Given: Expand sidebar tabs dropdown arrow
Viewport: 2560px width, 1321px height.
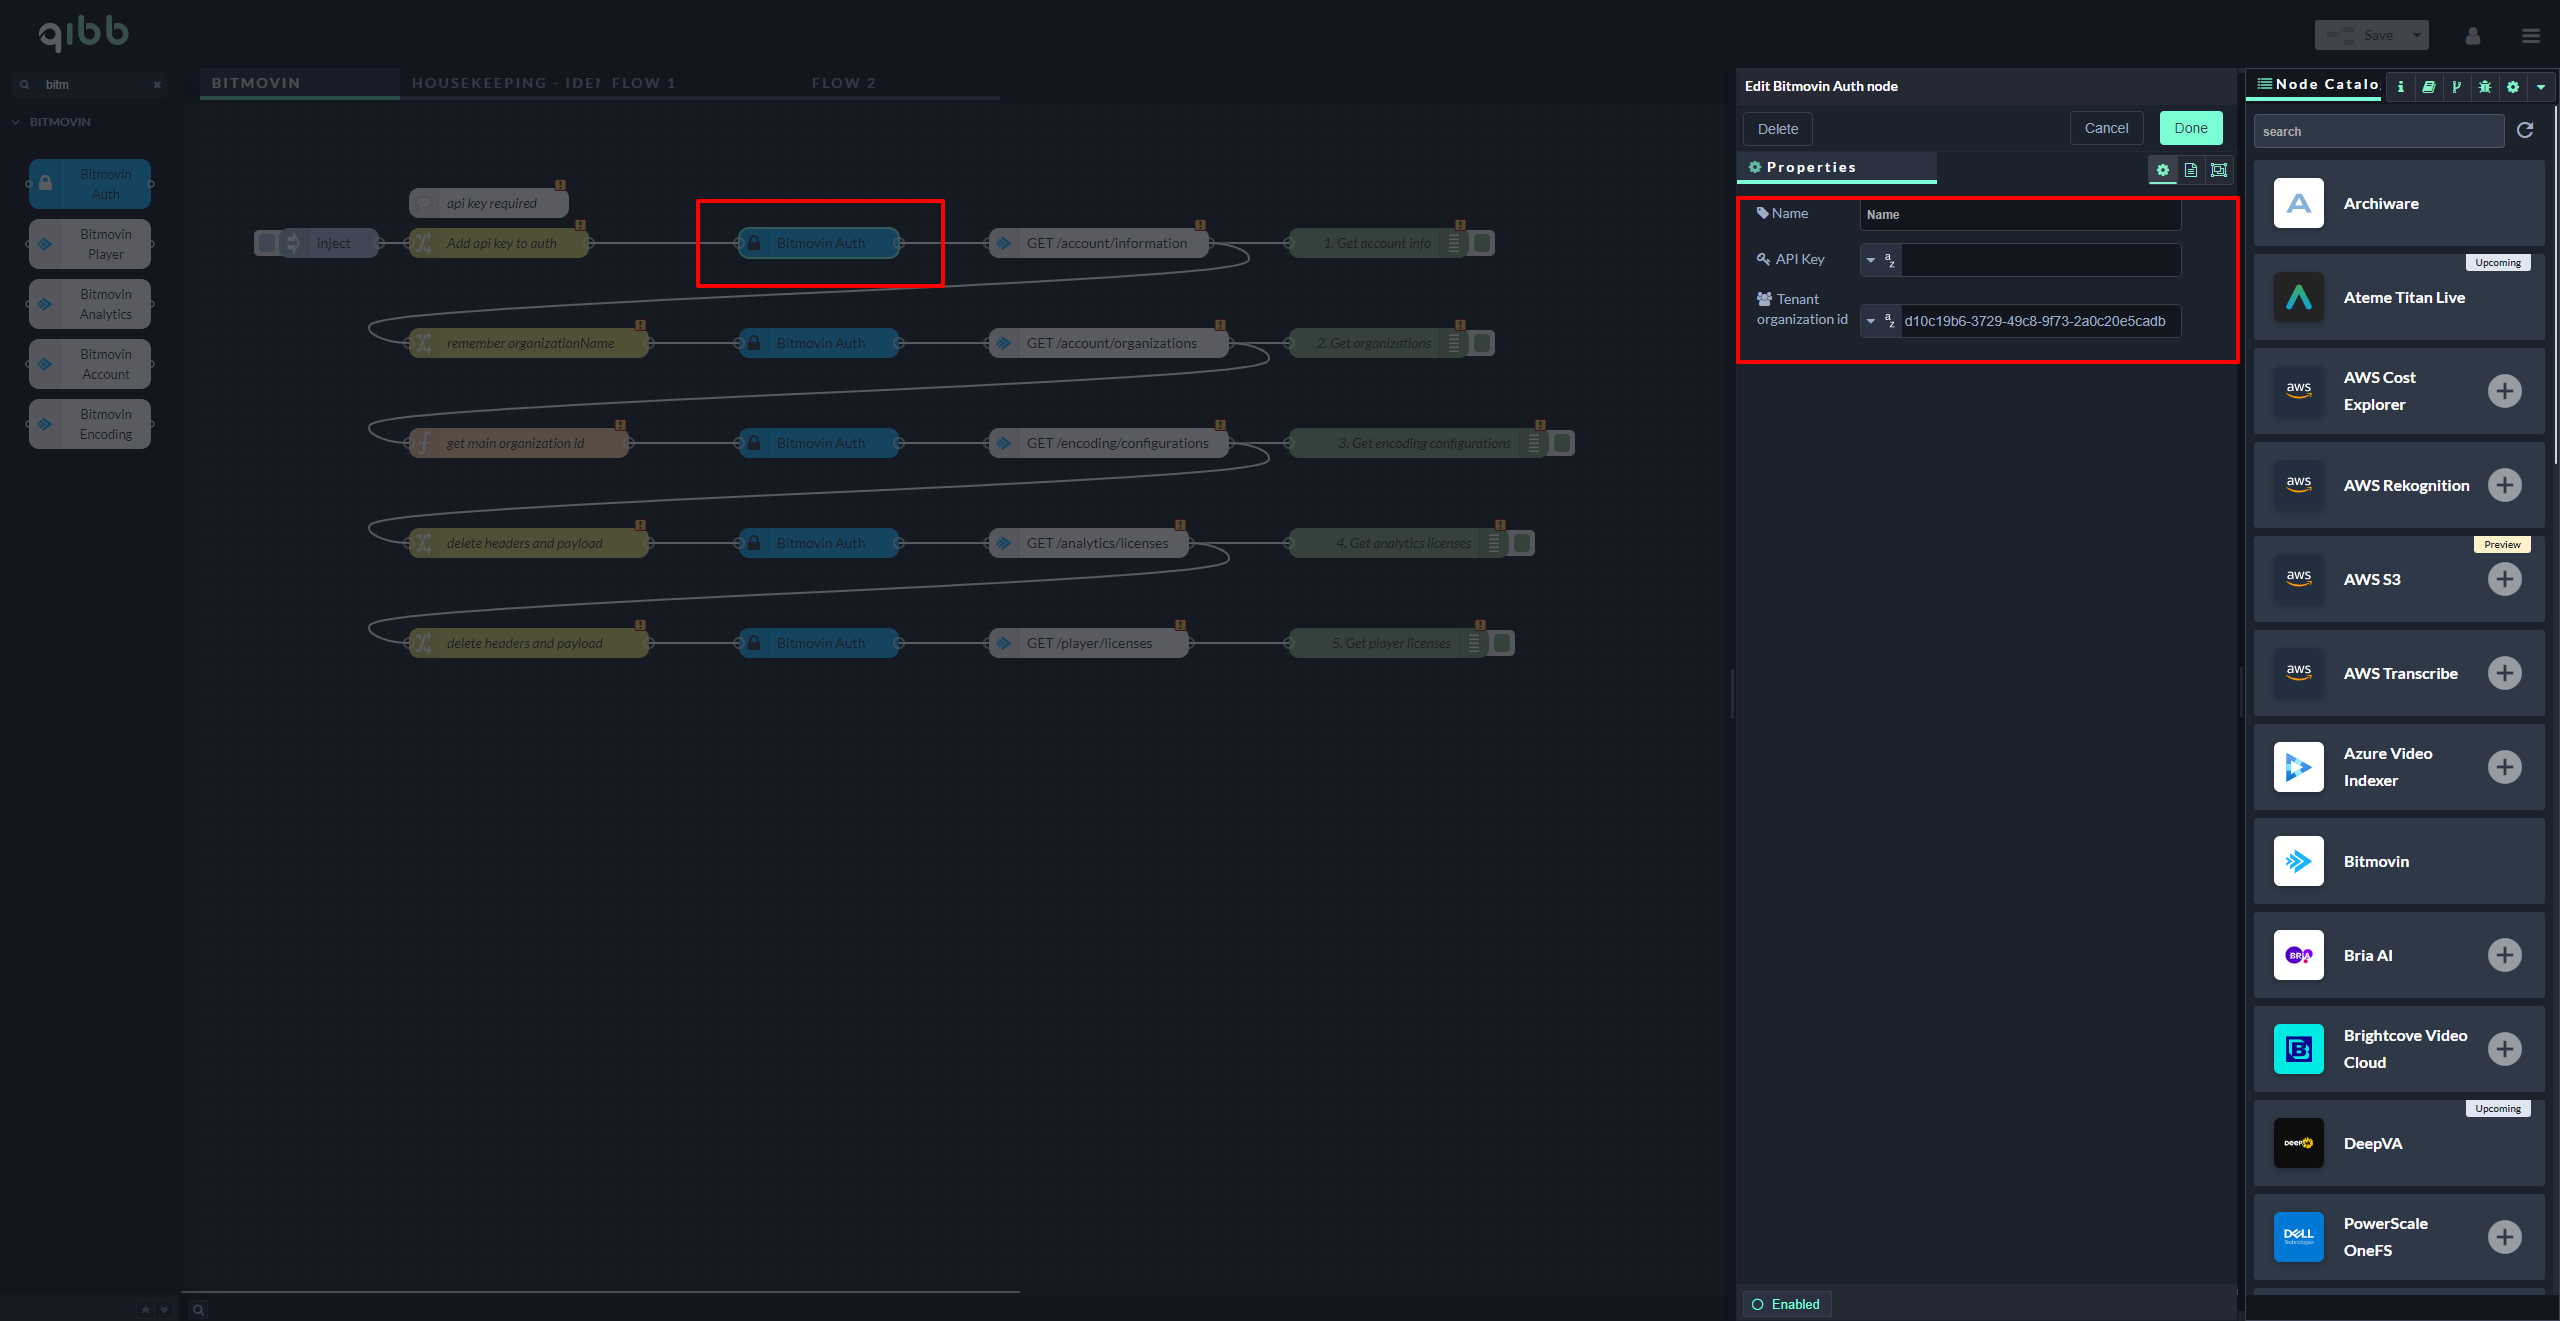Looking at the screenshot, I should 2541,87.
